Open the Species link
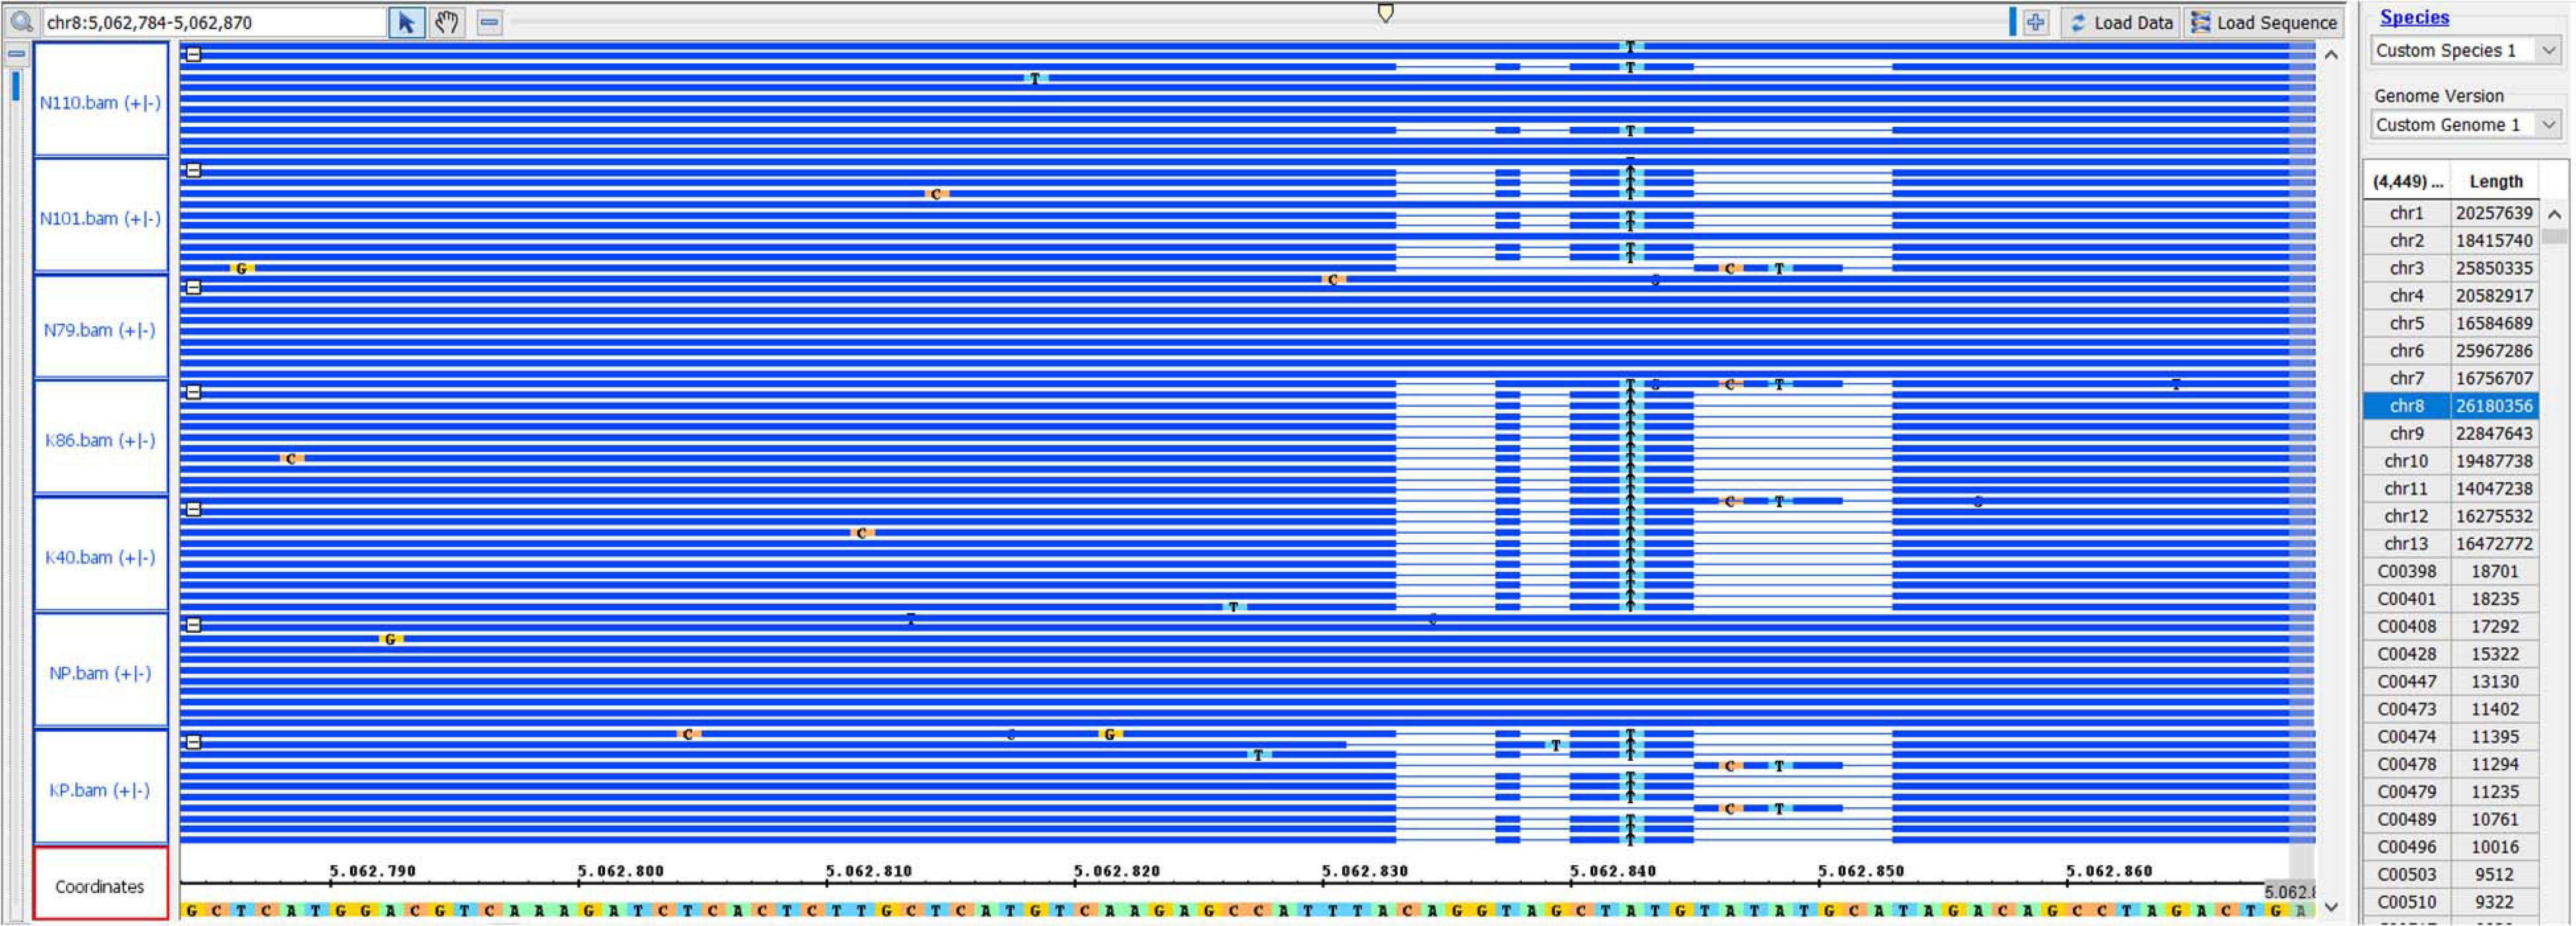2576x926 pixels. 2413,17
